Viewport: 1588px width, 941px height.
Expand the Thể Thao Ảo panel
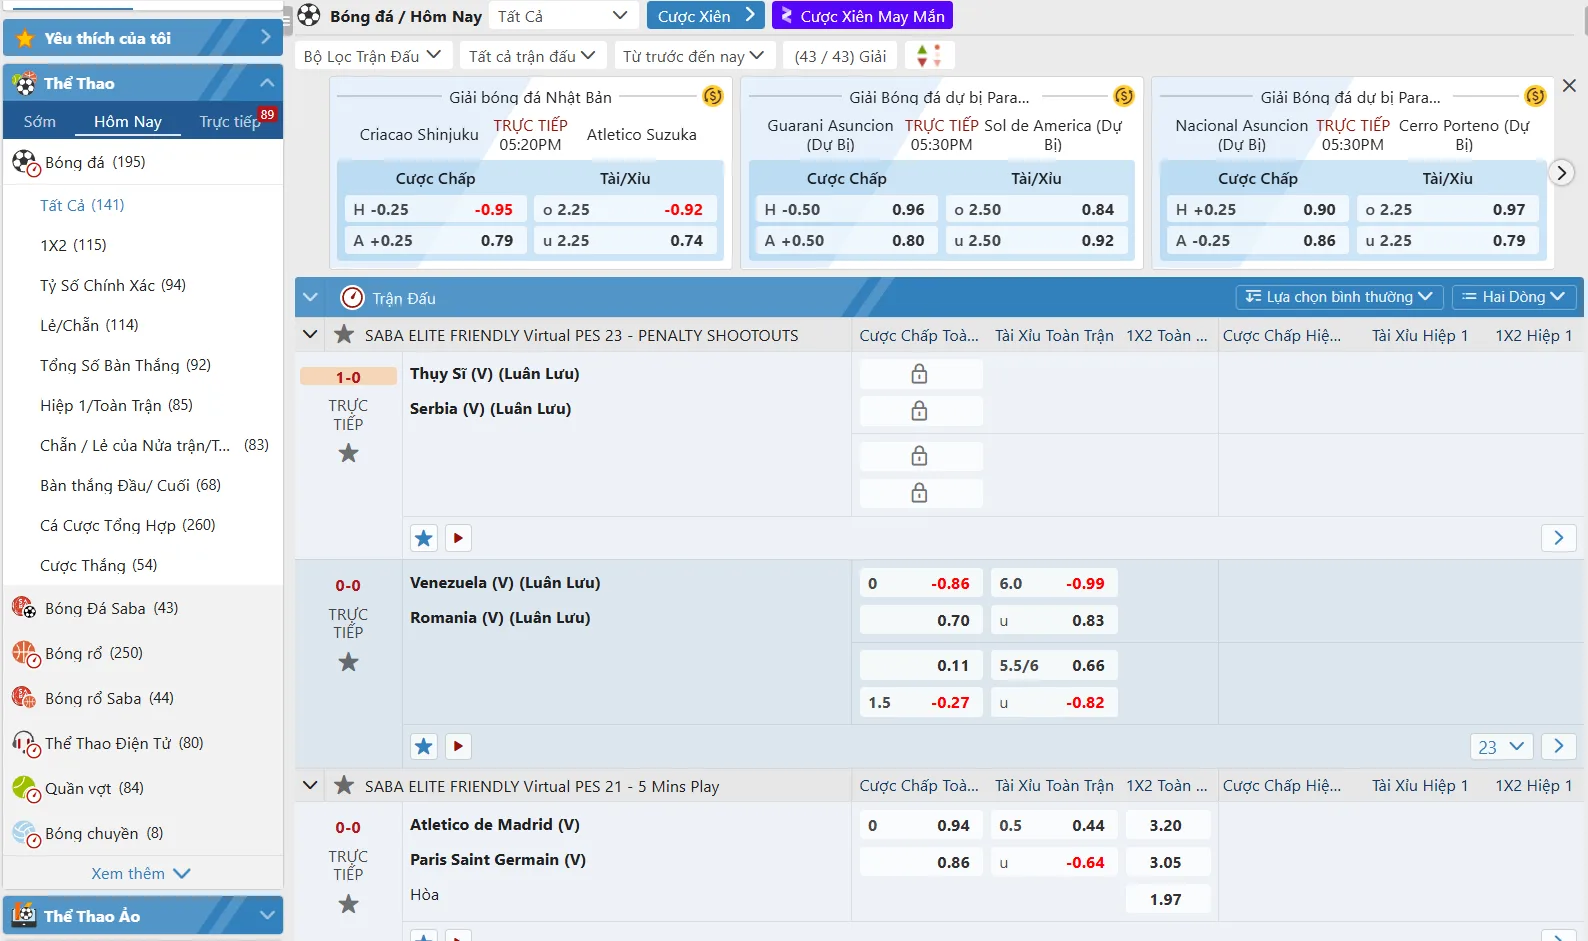(266, 915)
